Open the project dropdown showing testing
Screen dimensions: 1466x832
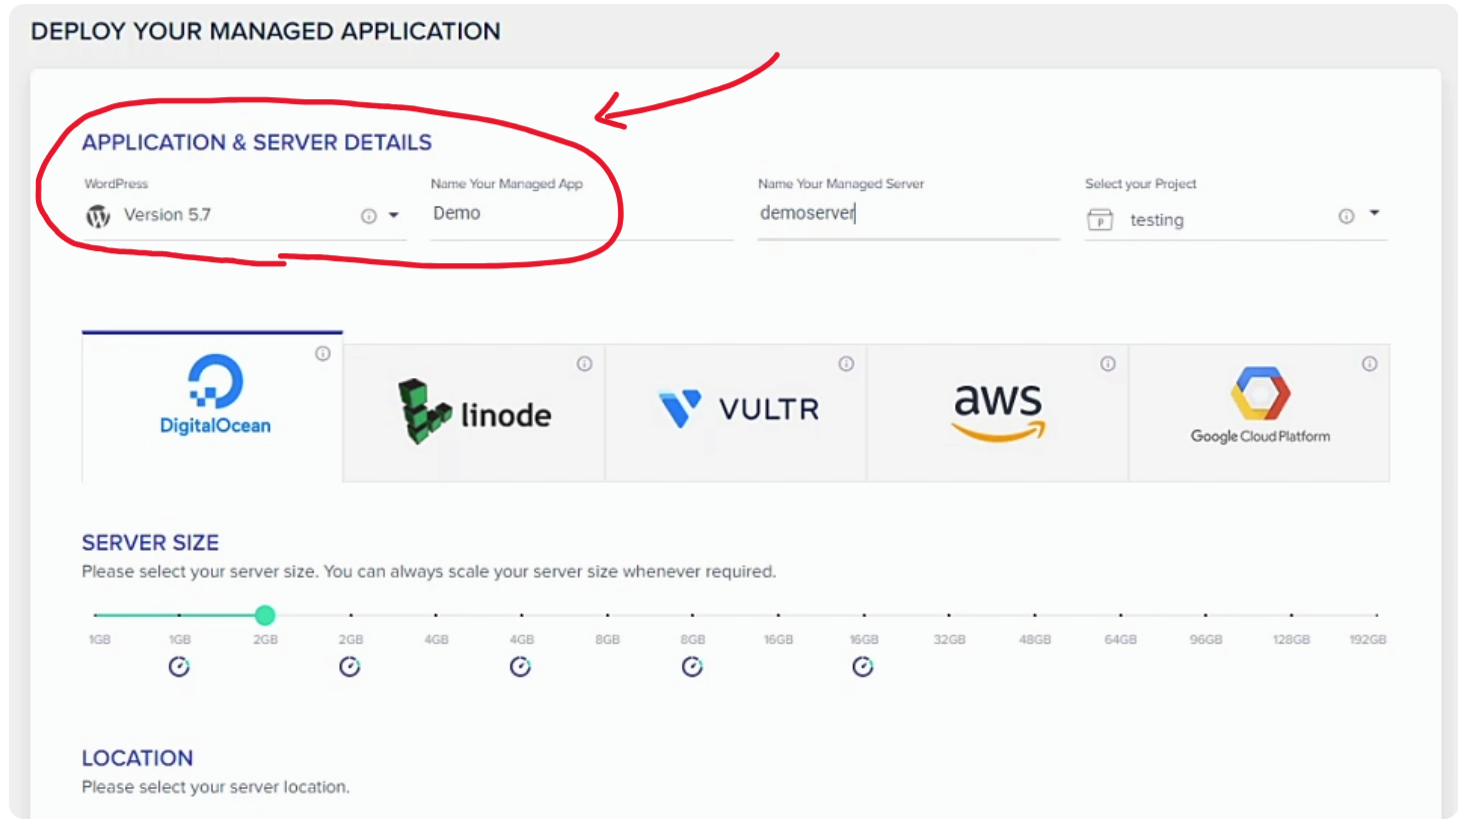point(1236,219)
